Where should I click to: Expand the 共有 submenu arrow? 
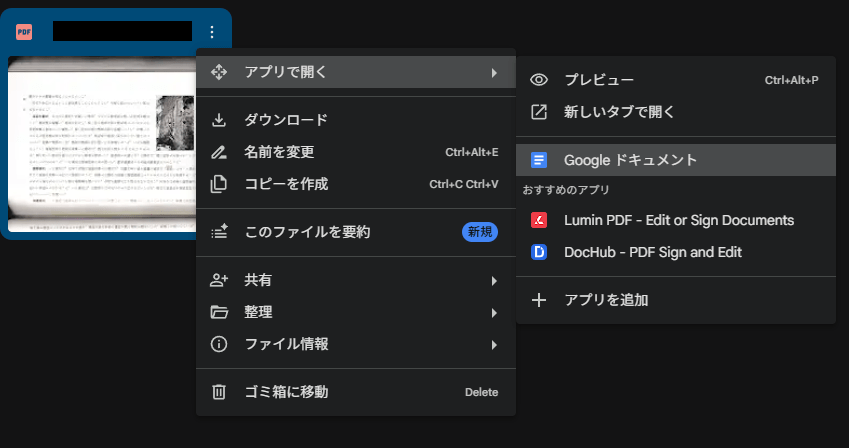(x=494, y=281)
